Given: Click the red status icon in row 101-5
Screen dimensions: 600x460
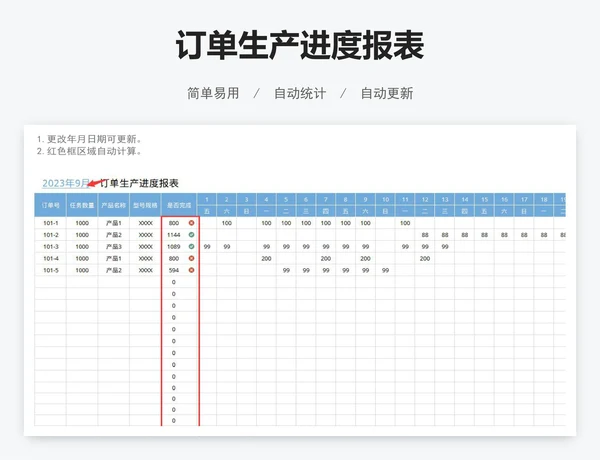Looking at the screenshot, I should point(191,270).
